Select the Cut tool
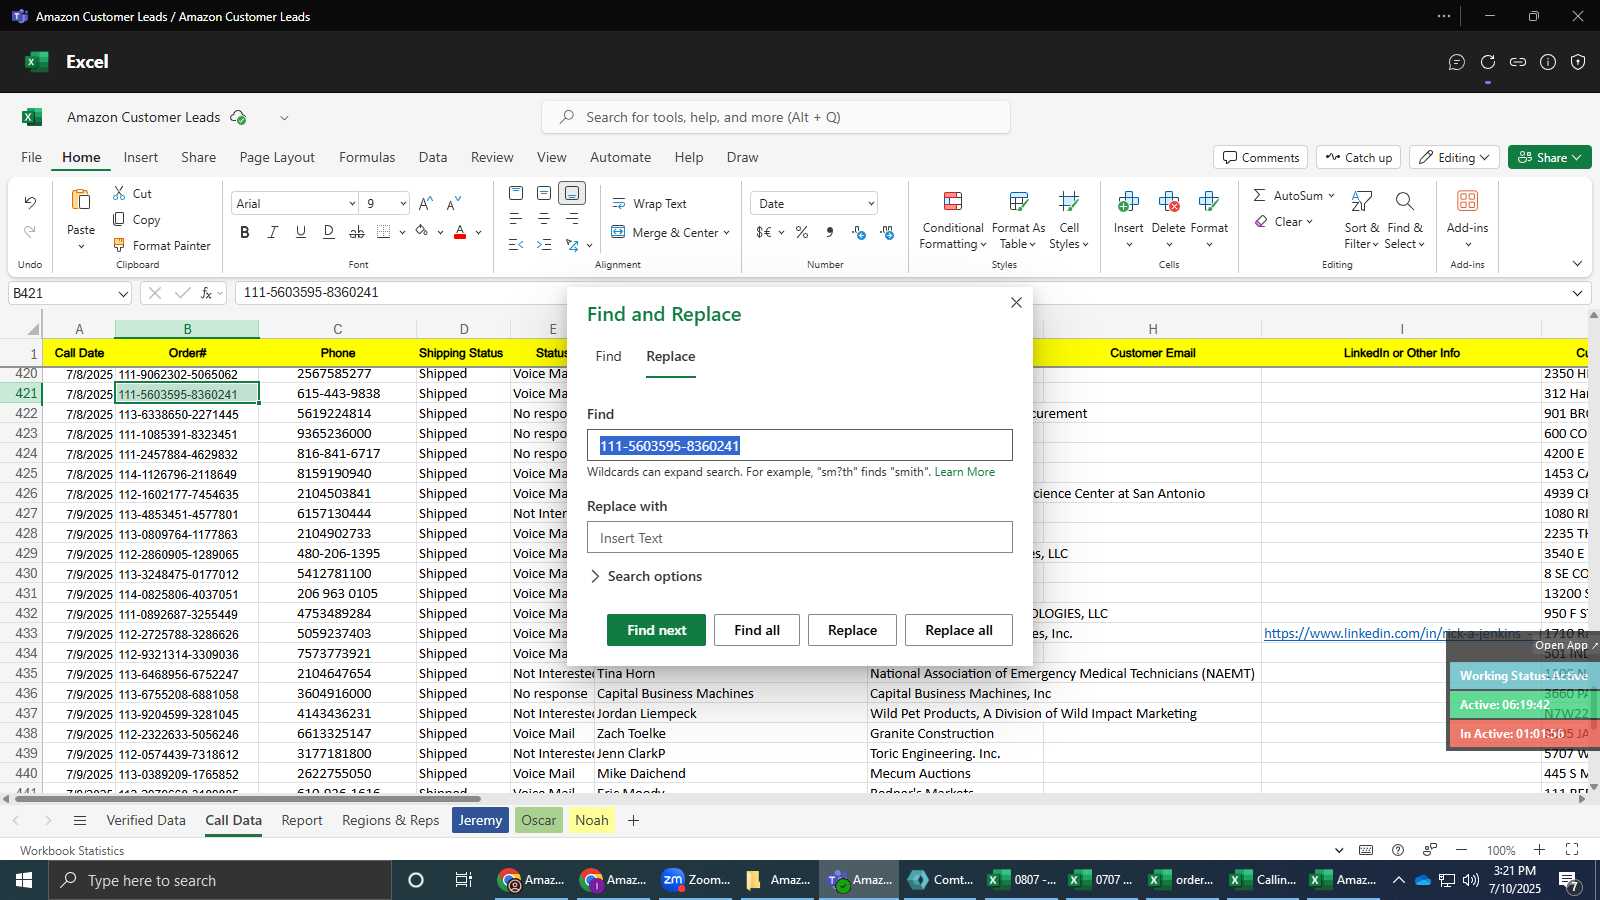 [132, 193]
